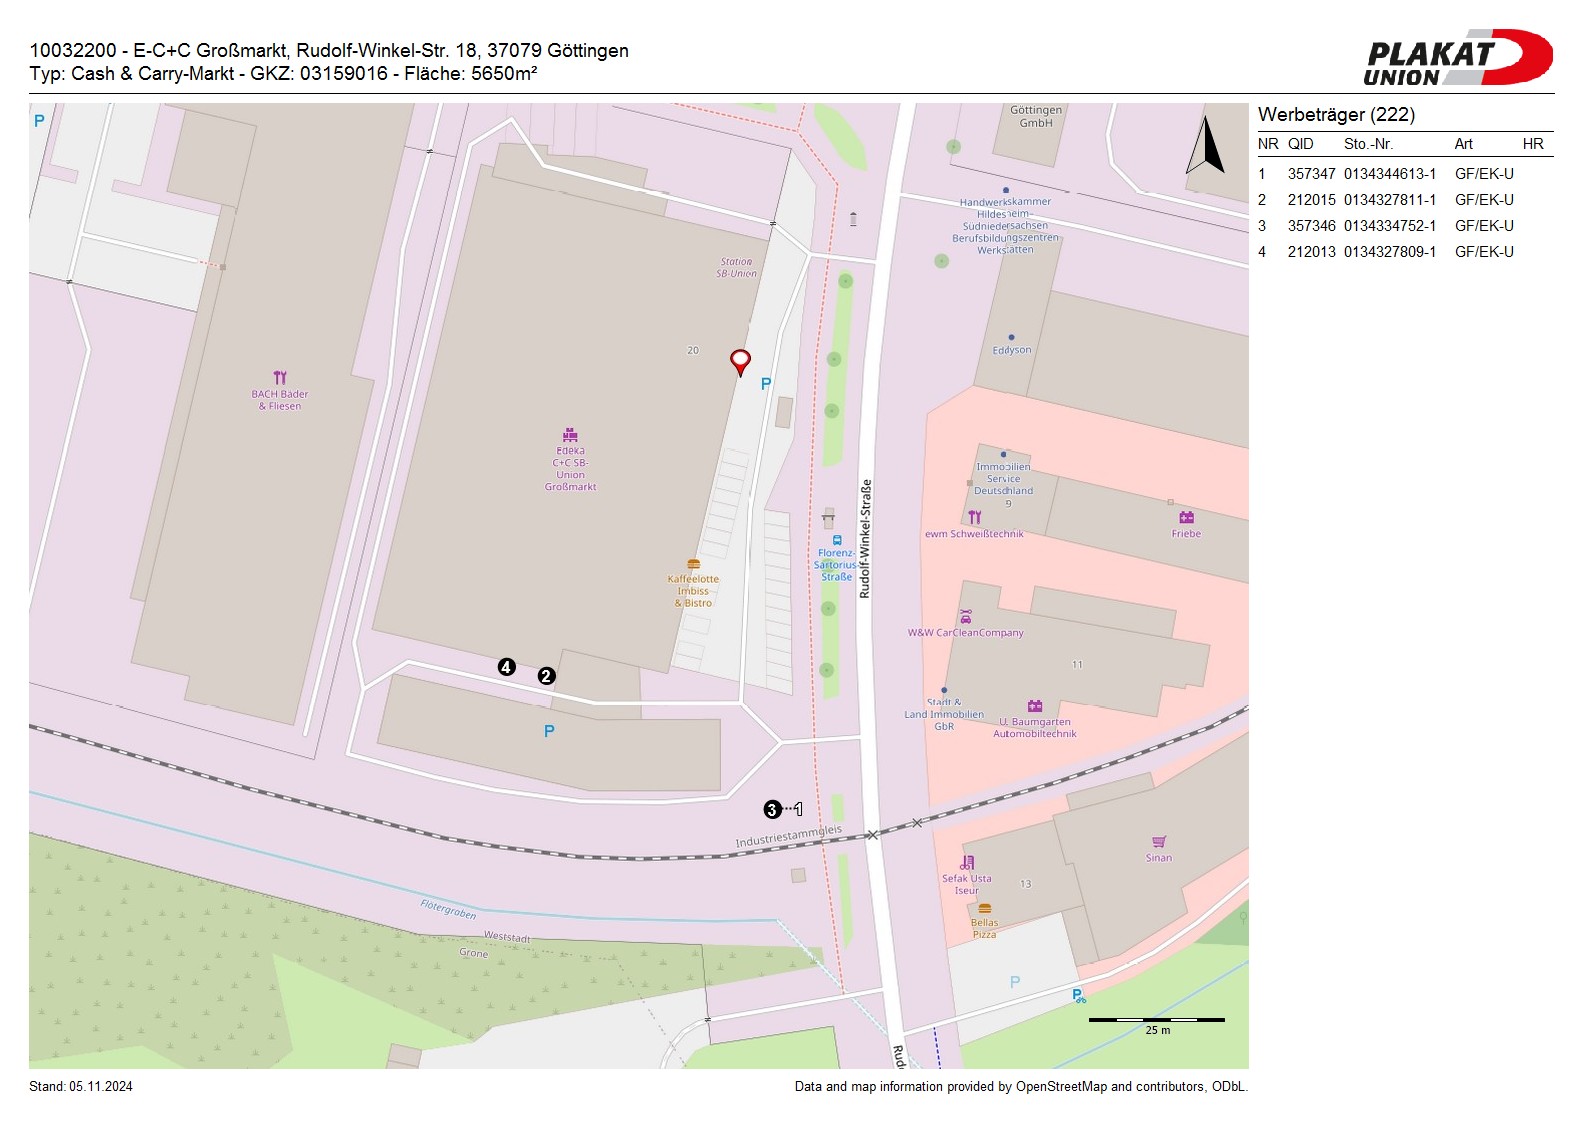Click the Werbeträger (222) heading
Viewport: 1587px width, 1123px height.
click(x=1336, y=115)
